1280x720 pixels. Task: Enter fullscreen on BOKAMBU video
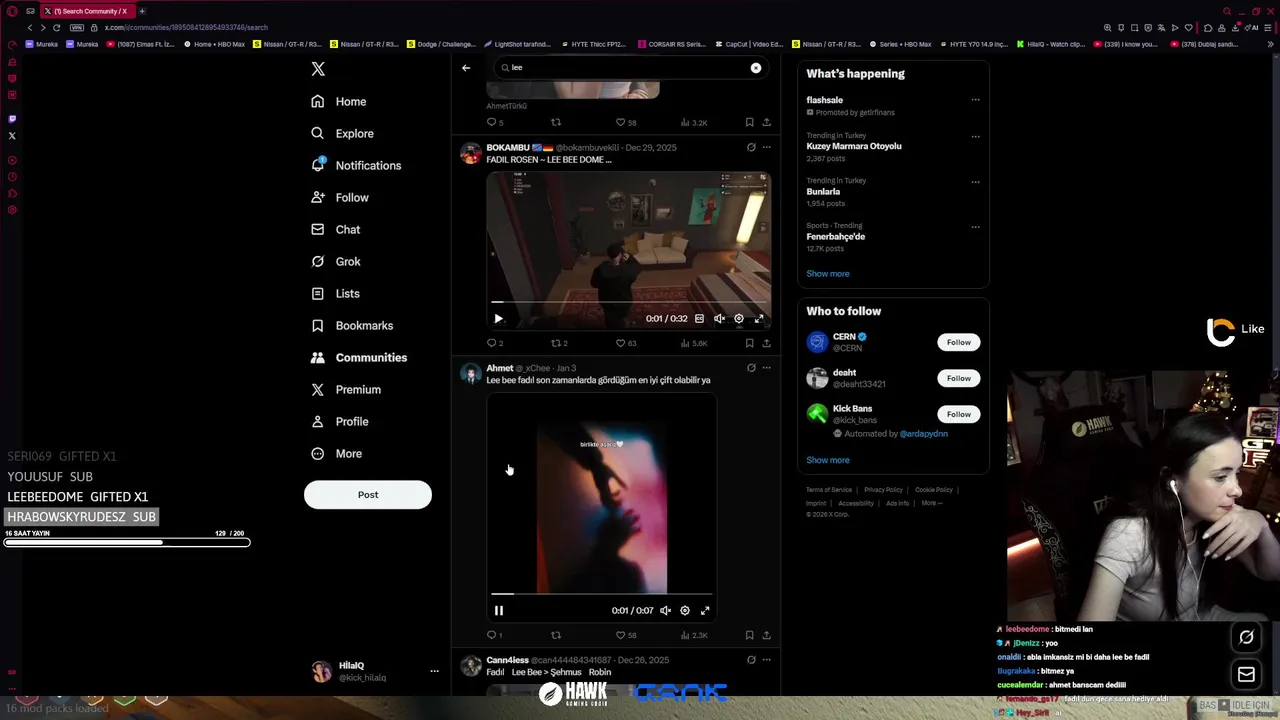759,319
